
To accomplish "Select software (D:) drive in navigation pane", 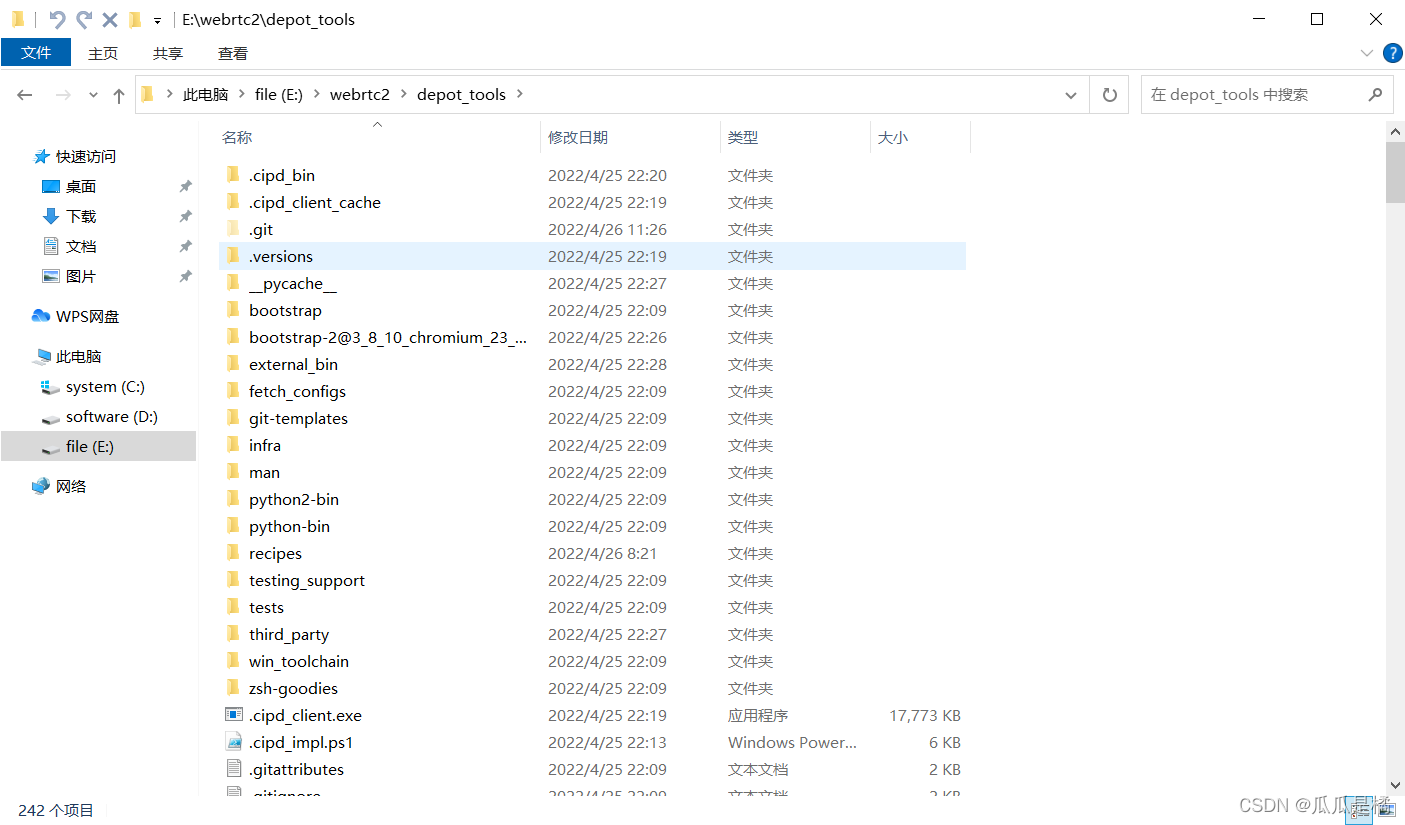I will (x=112, y=416).
